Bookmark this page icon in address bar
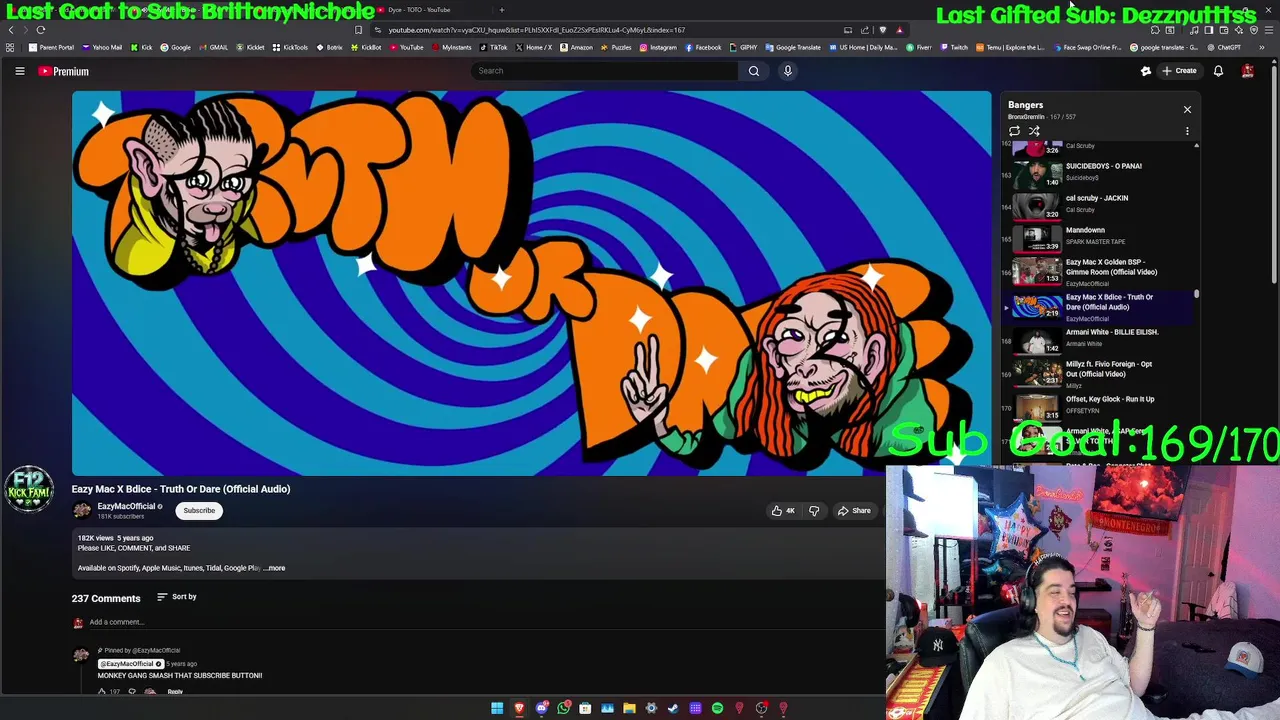Image resolution: width=1280 pixels, height=720 pixels. (x=359, y=30)
